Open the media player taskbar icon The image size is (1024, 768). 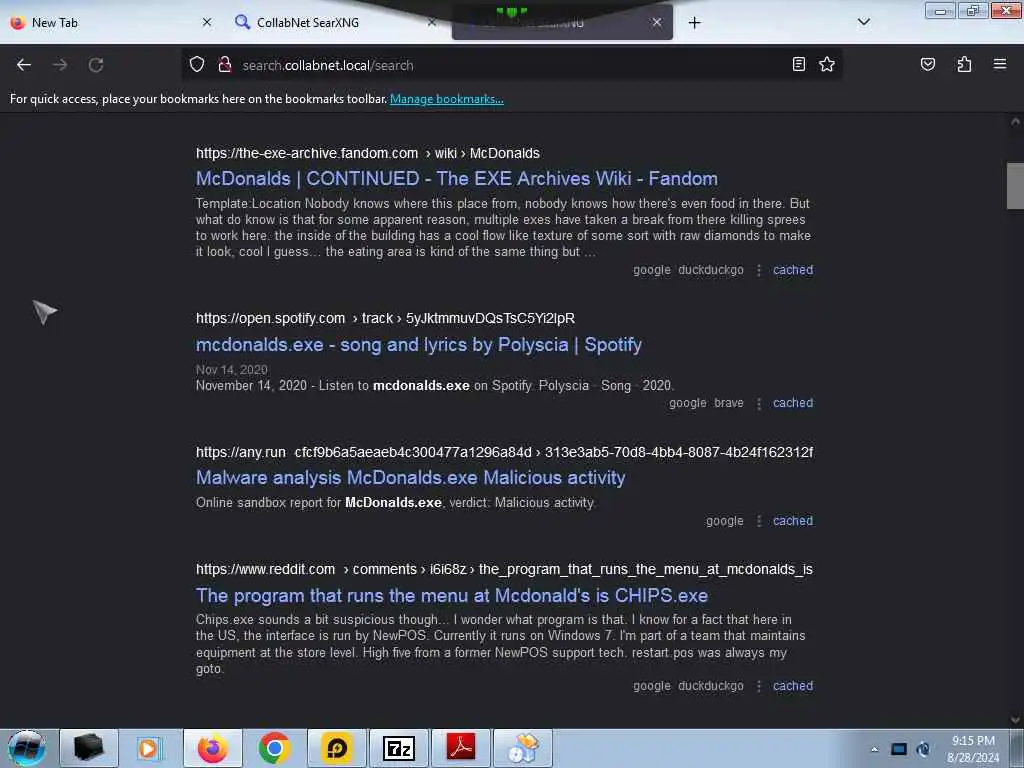(150, 748)
